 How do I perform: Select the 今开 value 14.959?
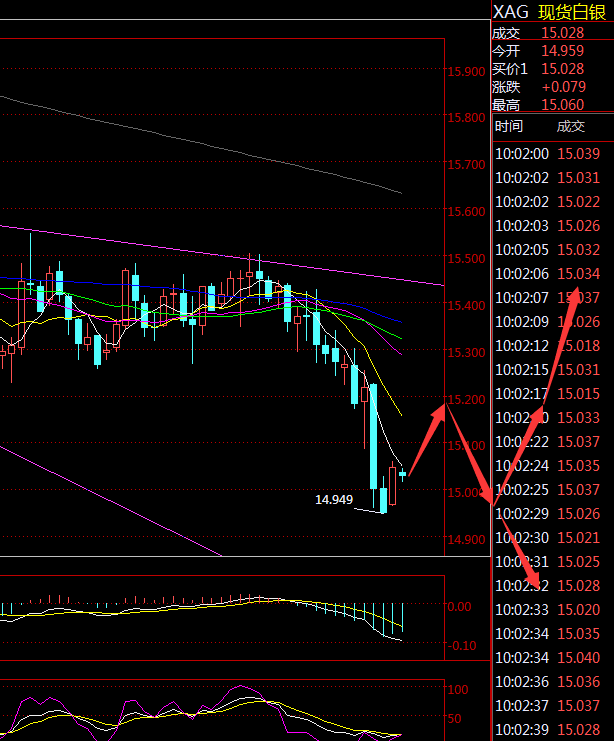coord(562,51)
